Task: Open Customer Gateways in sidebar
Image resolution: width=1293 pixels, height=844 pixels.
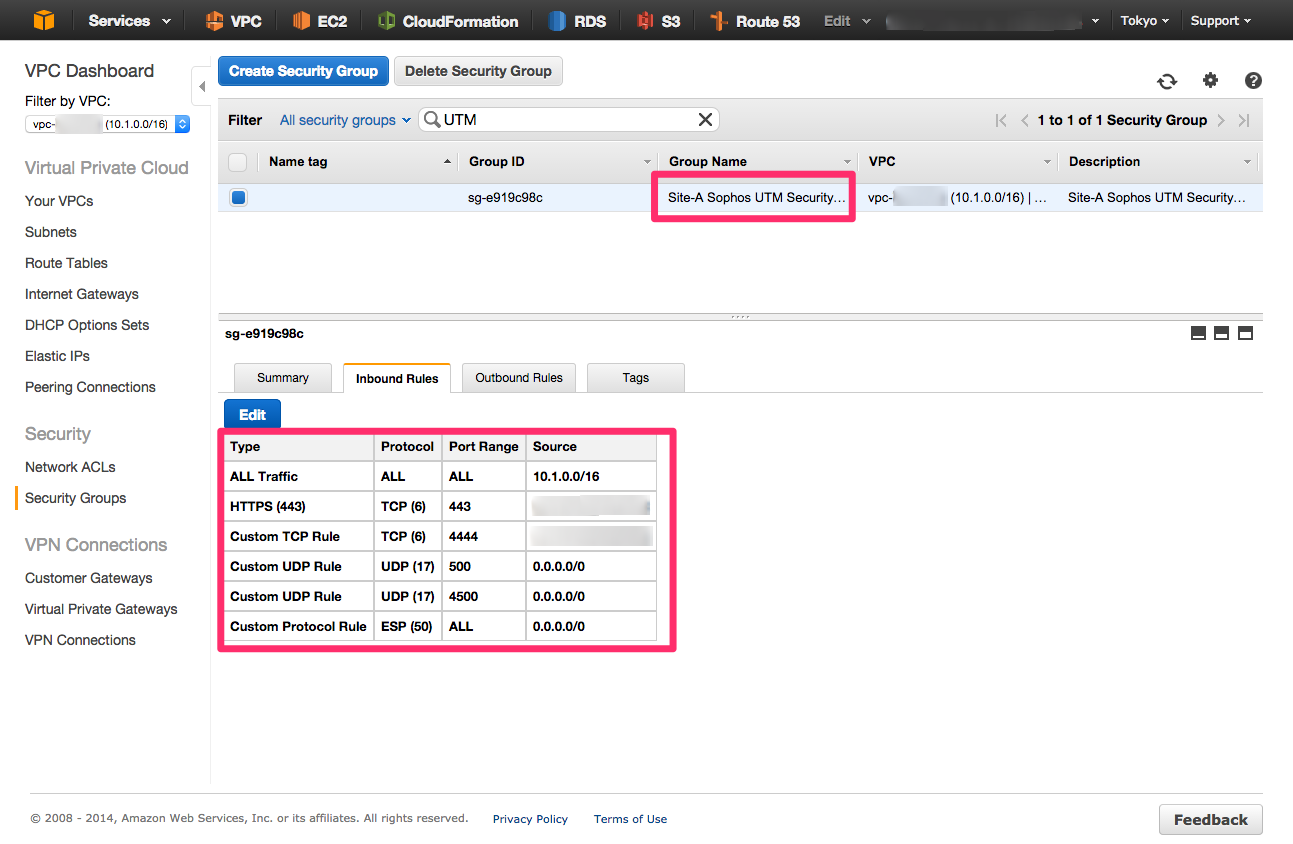Action: pos(89,578)
